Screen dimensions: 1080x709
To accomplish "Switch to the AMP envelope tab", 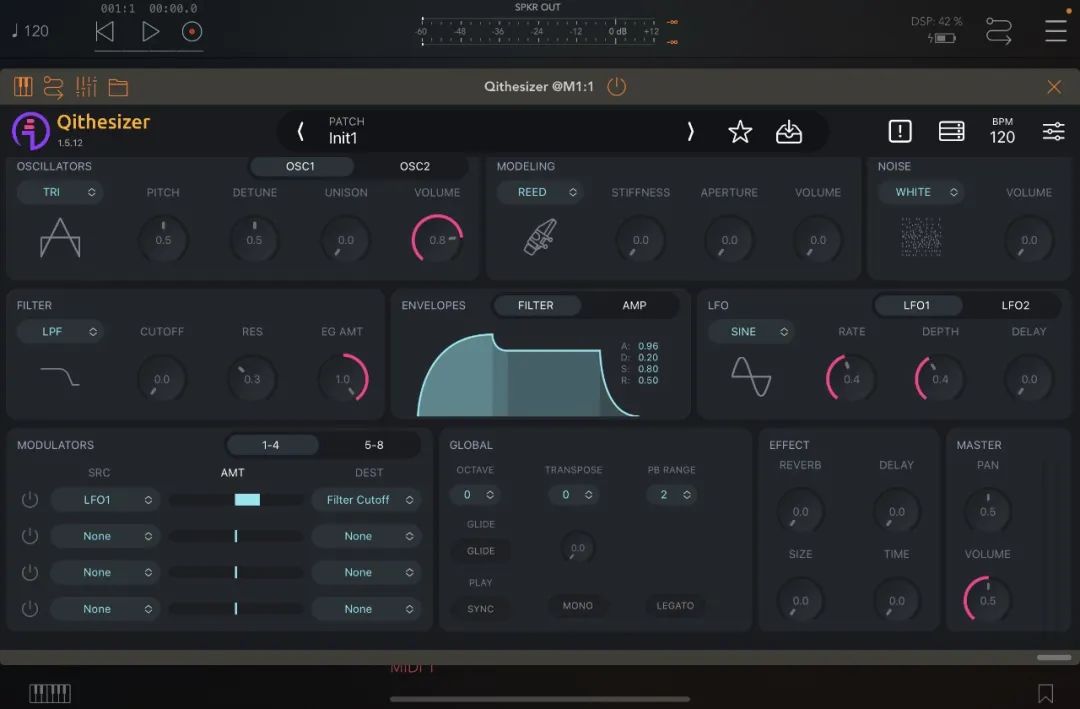I will [634, 305].
